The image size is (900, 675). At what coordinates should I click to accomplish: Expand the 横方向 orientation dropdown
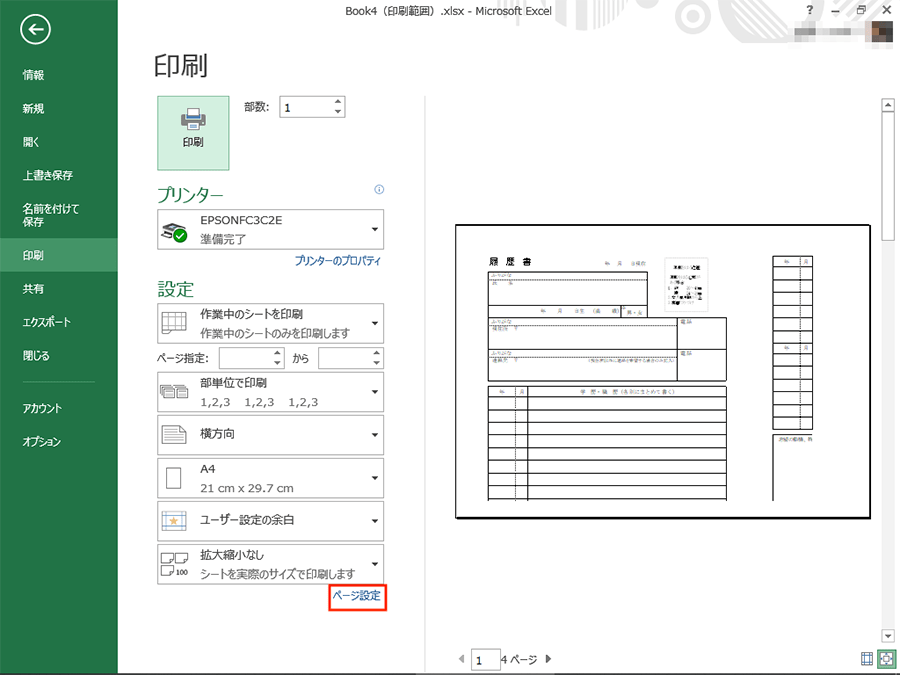pos(270,435)
